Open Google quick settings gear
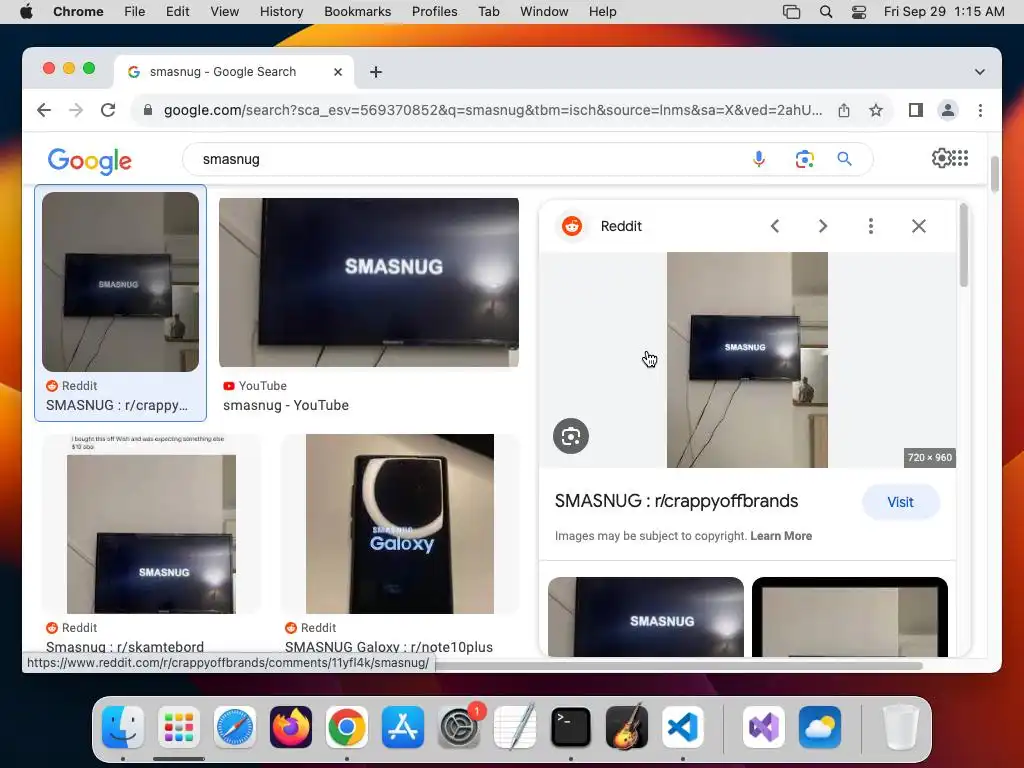 [941, 158]
